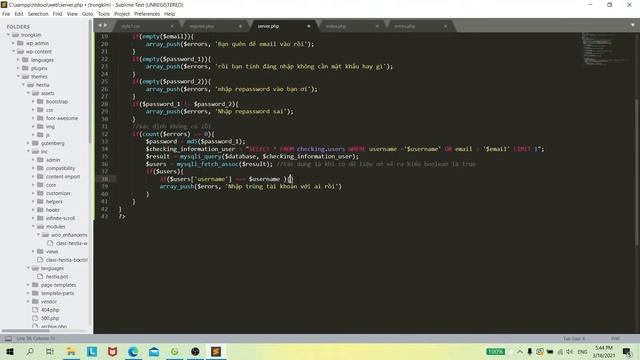The width and height of the screenshot is (640, 360).
Task: Open the Help menu
Action: (169, 14)
